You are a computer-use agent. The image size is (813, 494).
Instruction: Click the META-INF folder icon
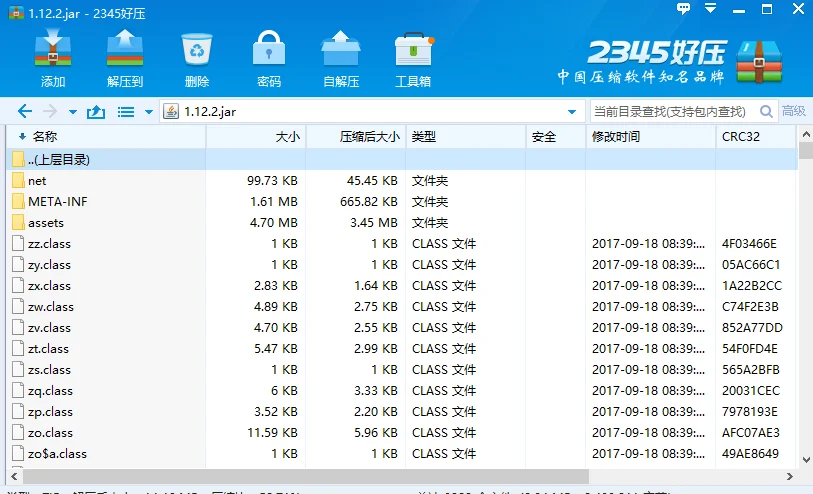[18, 201]
